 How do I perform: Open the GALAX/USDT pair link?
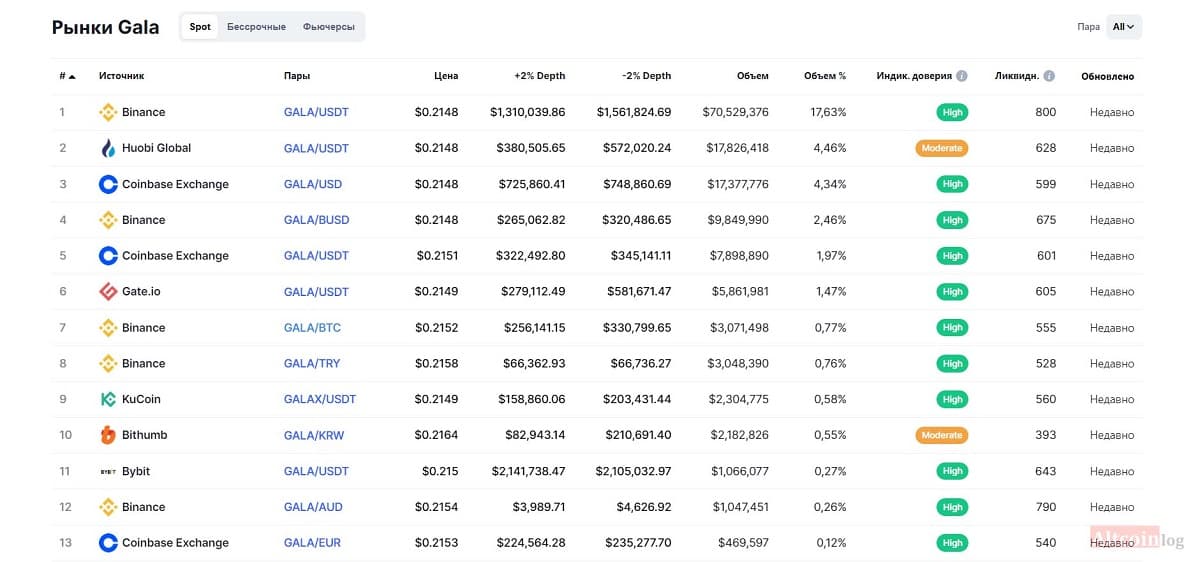320,399
